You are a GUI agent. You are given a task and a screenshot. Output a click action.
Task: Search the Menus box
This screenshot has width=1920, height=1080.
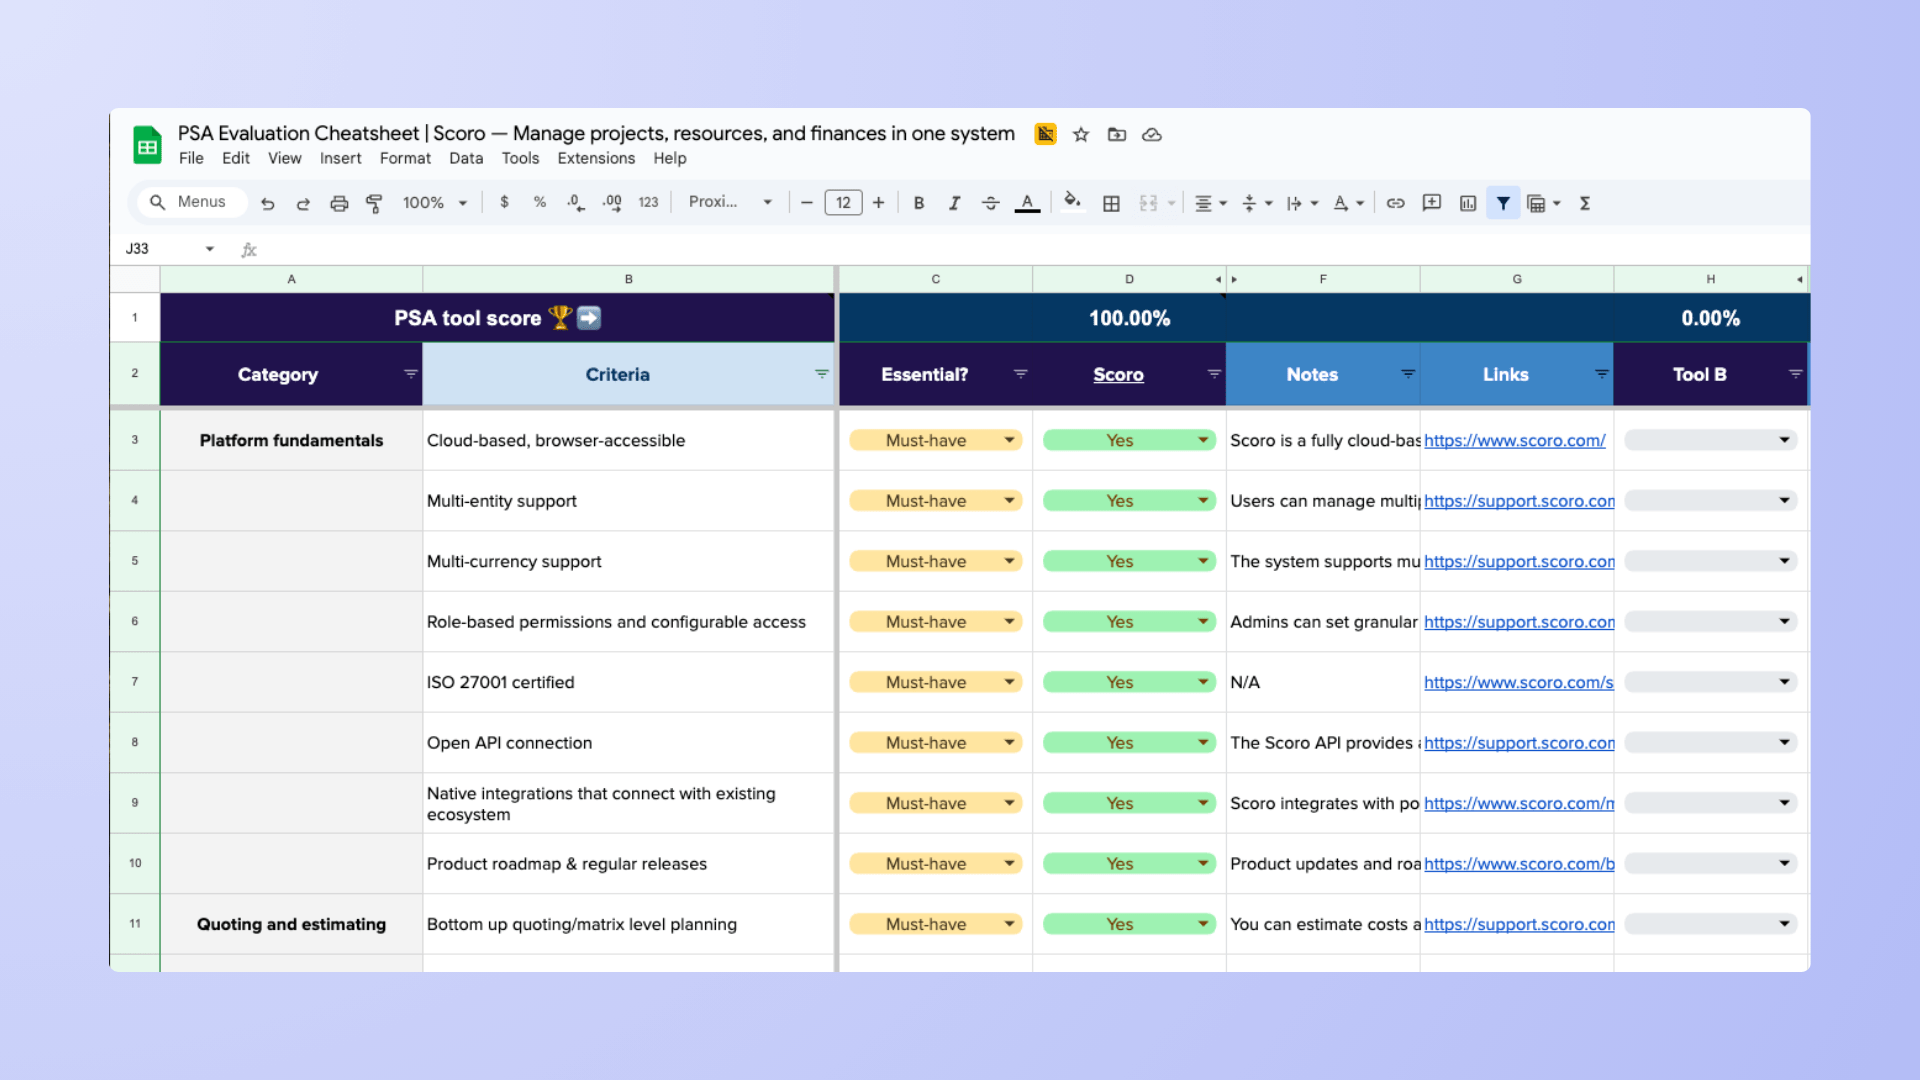(x=192, y=202)
